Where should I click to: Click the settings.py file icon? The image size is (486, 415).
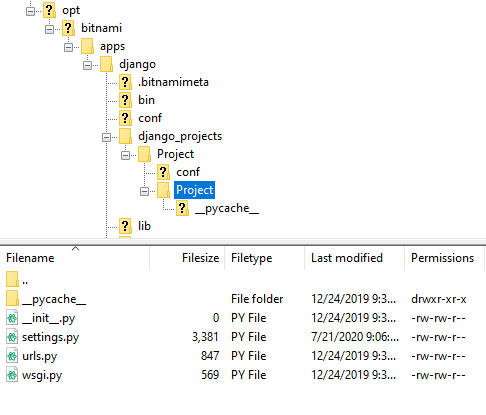[x=12, y=337]
